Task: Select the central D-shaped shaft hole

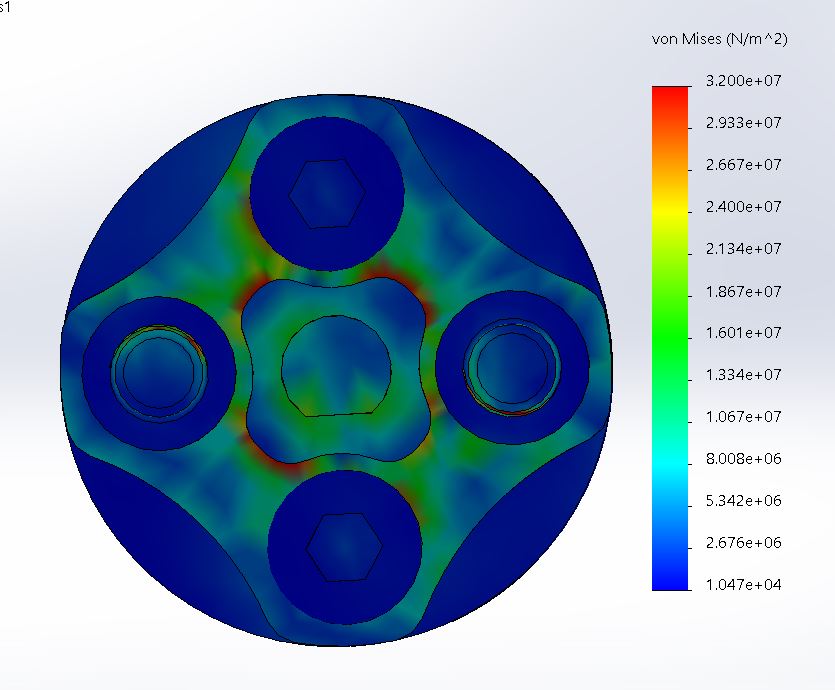Action: click(x=337, y=365)
